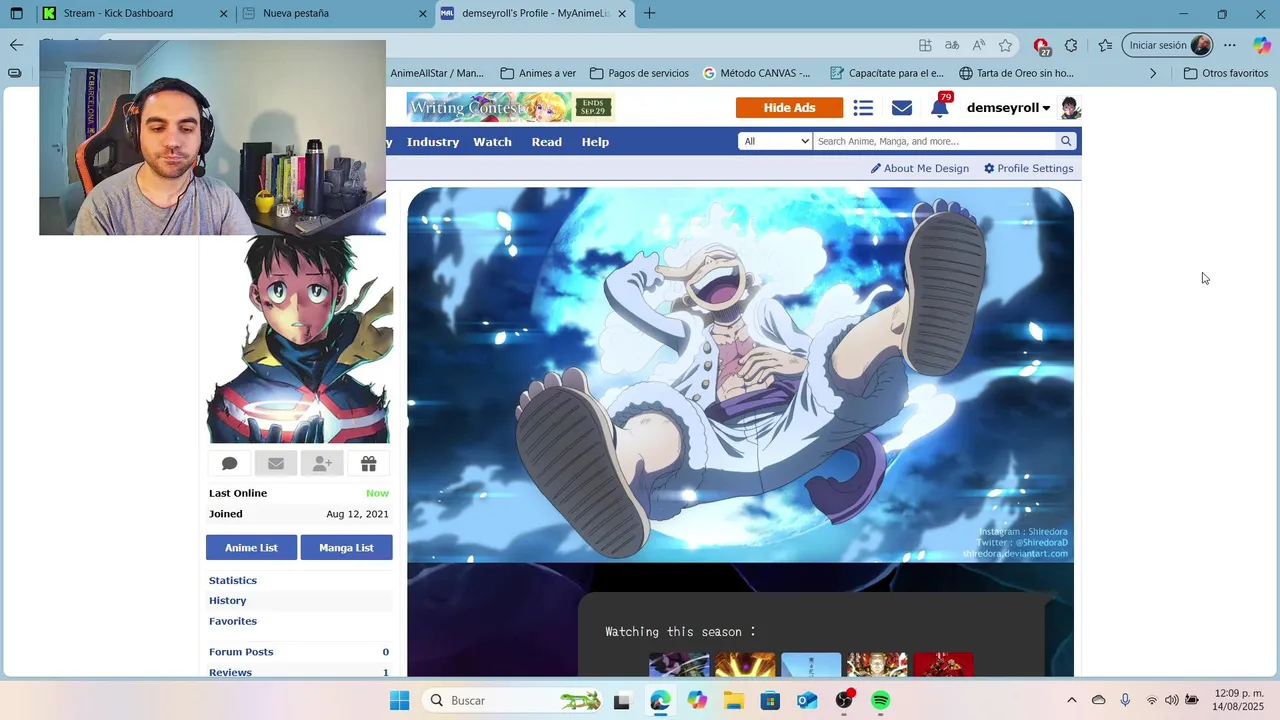Click the add friend icon under the profile picture
Image resolution: width=1280 pixels, height=720 pixels.
(x=322, y=463)
